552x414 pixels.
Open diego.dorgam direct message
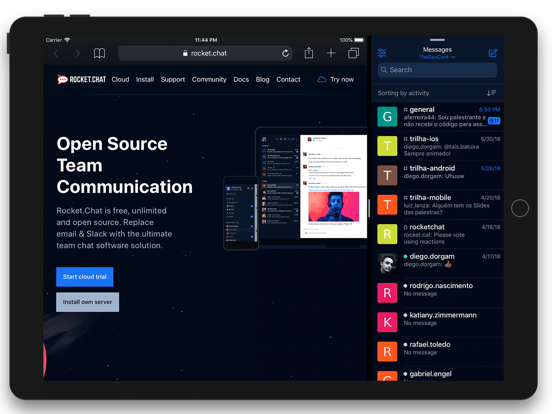438,263
